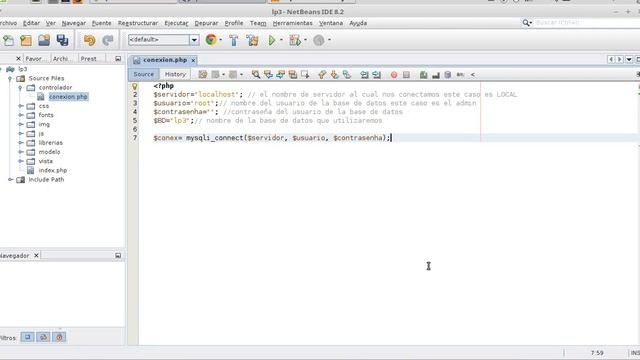Select the vista folder in tree

point(45,161)
